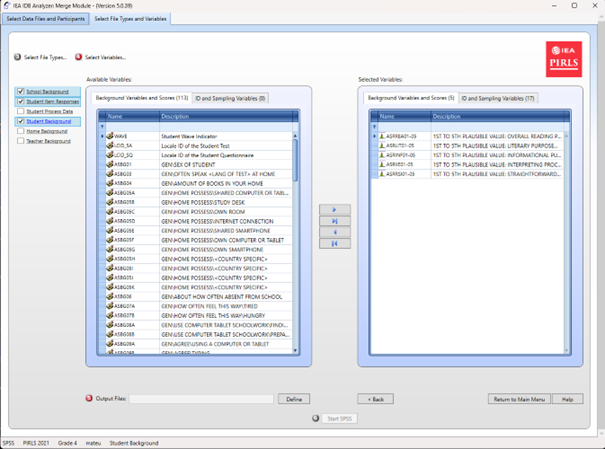Click the add all variables arrow button
The width and height of the screenshot is (605, 449).
coord(333,221)
